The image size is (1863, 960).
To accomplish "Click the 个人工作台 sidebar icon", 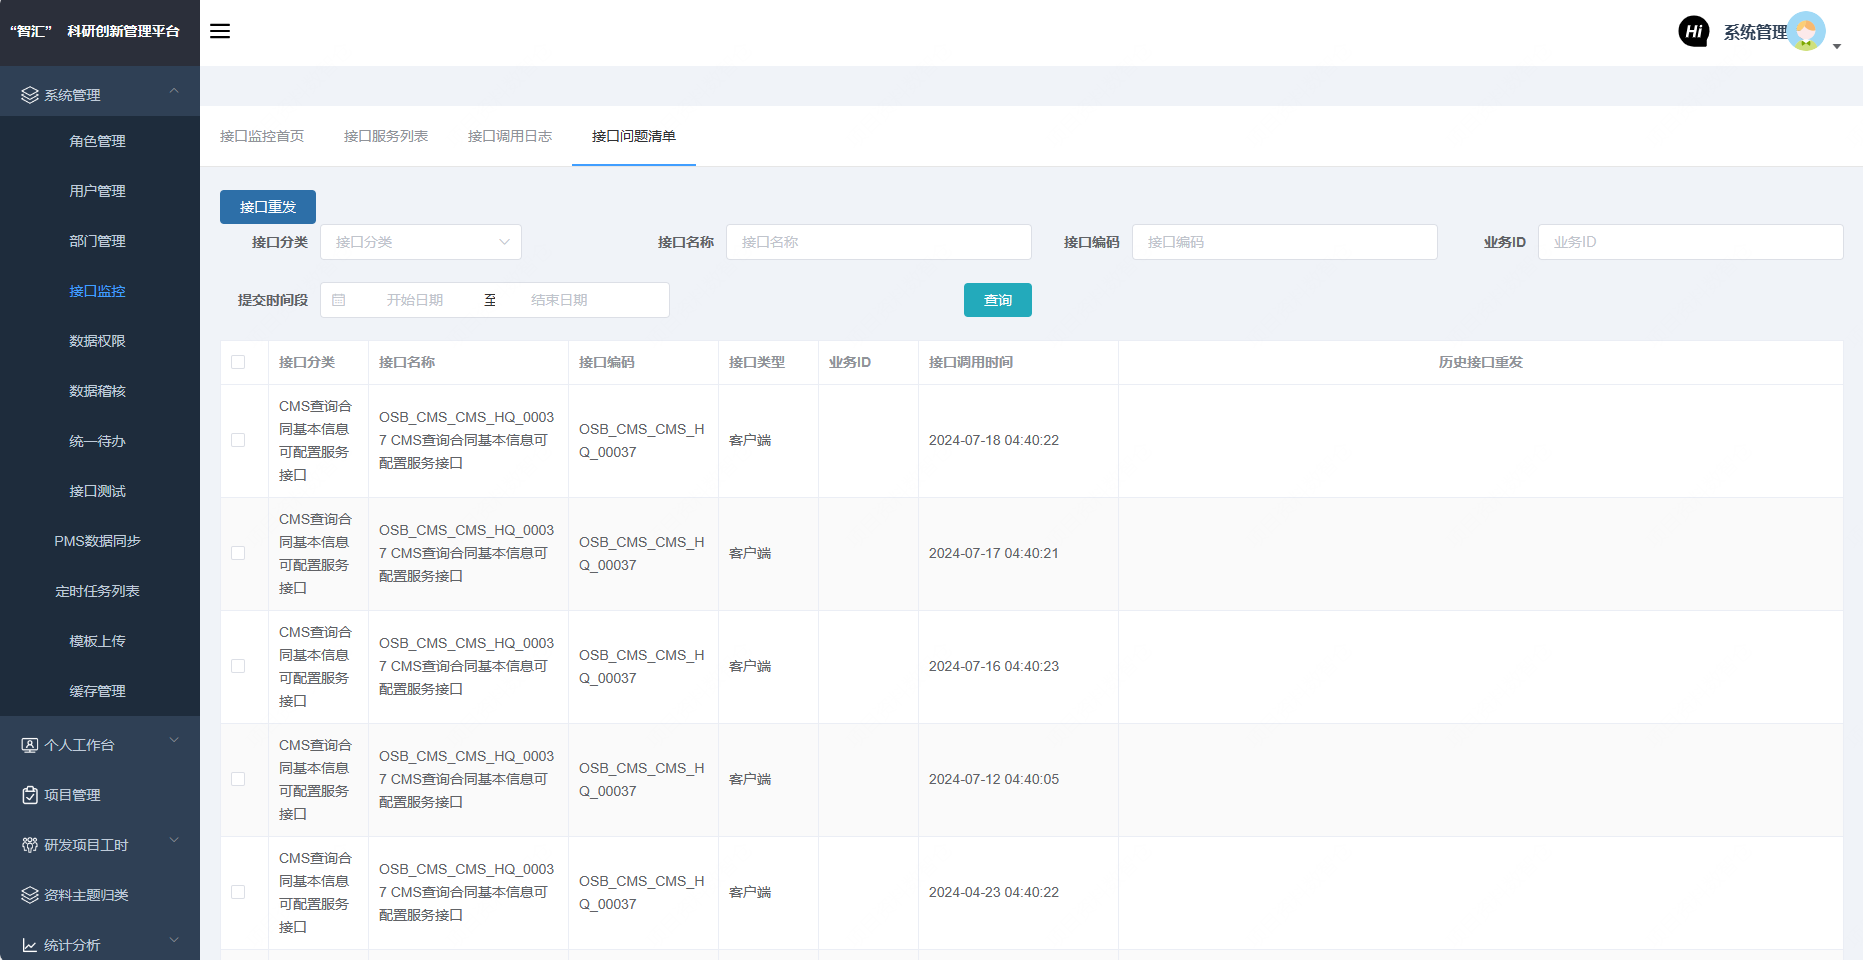I will (x=30, y=745).
